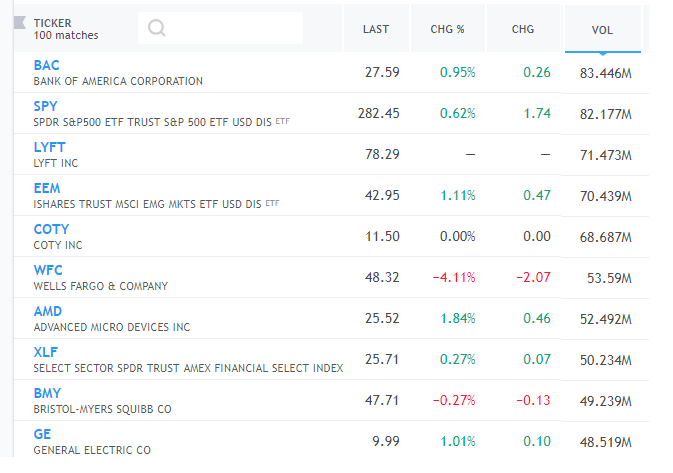Image resolution: width=673 pixels, height=473 pixels.
Task: Focus the ticker search input field
Action: coord(220,28)
